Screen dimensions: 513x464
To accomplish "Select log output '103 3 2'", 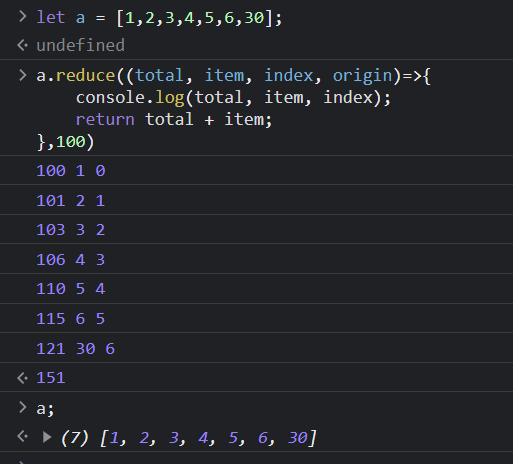I will 71,230.
